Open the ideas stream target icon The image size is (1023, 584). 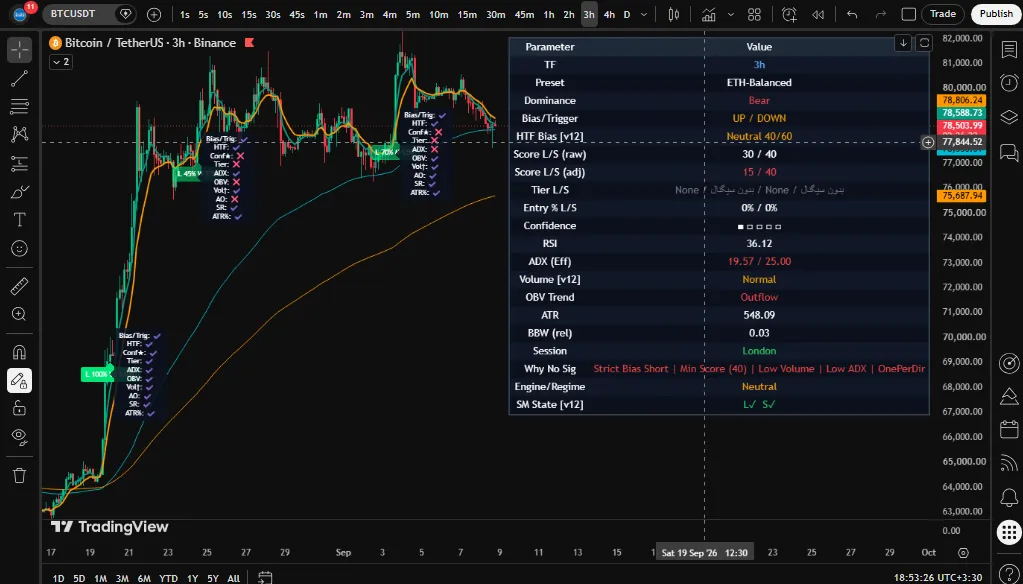click(1009, 363)
